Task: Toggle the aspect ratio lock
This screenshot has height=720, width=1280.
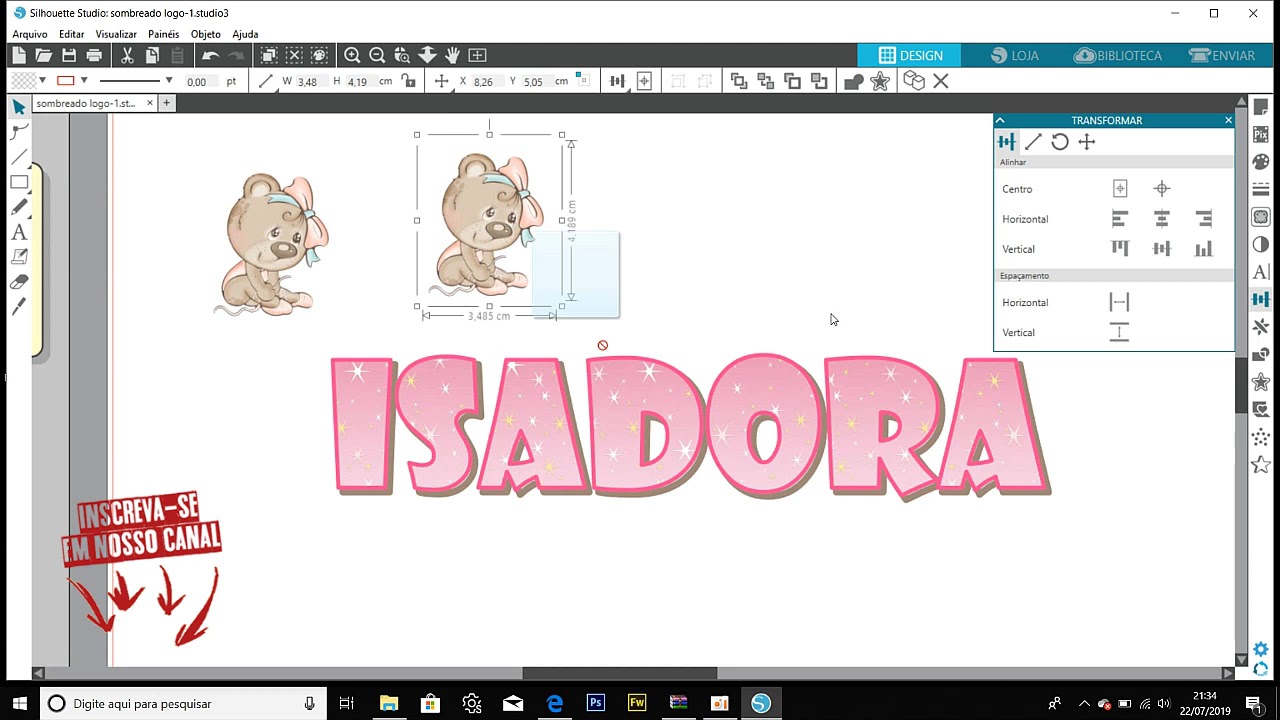Action: [407, 81]
